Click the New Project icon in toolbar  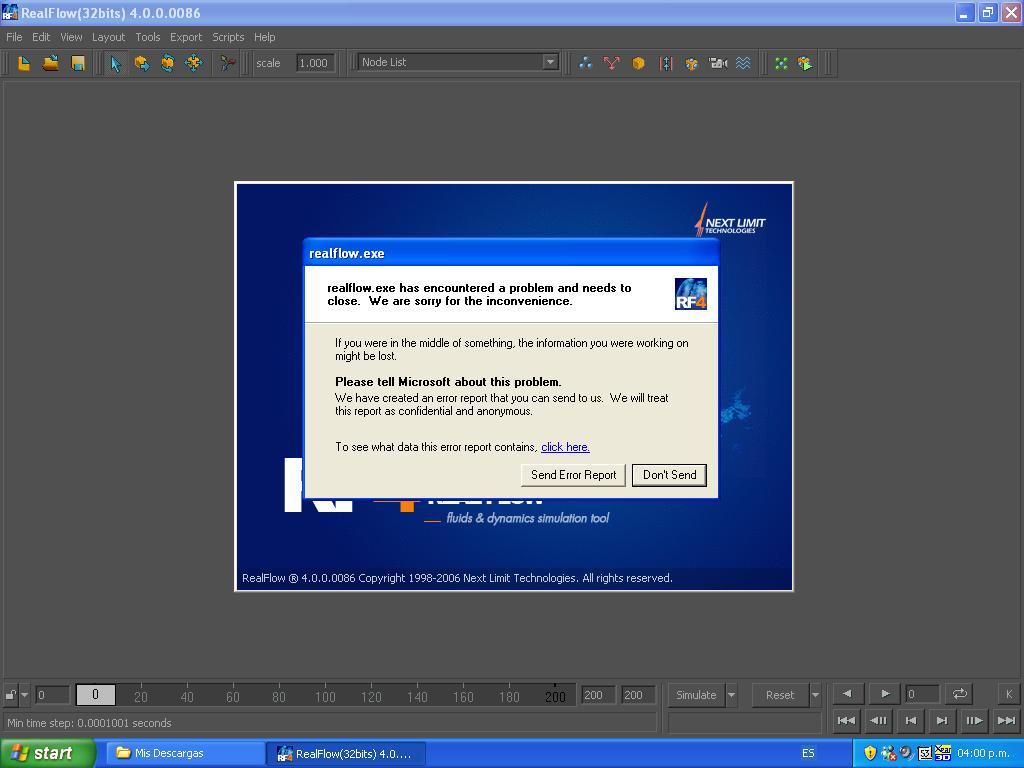24,63
